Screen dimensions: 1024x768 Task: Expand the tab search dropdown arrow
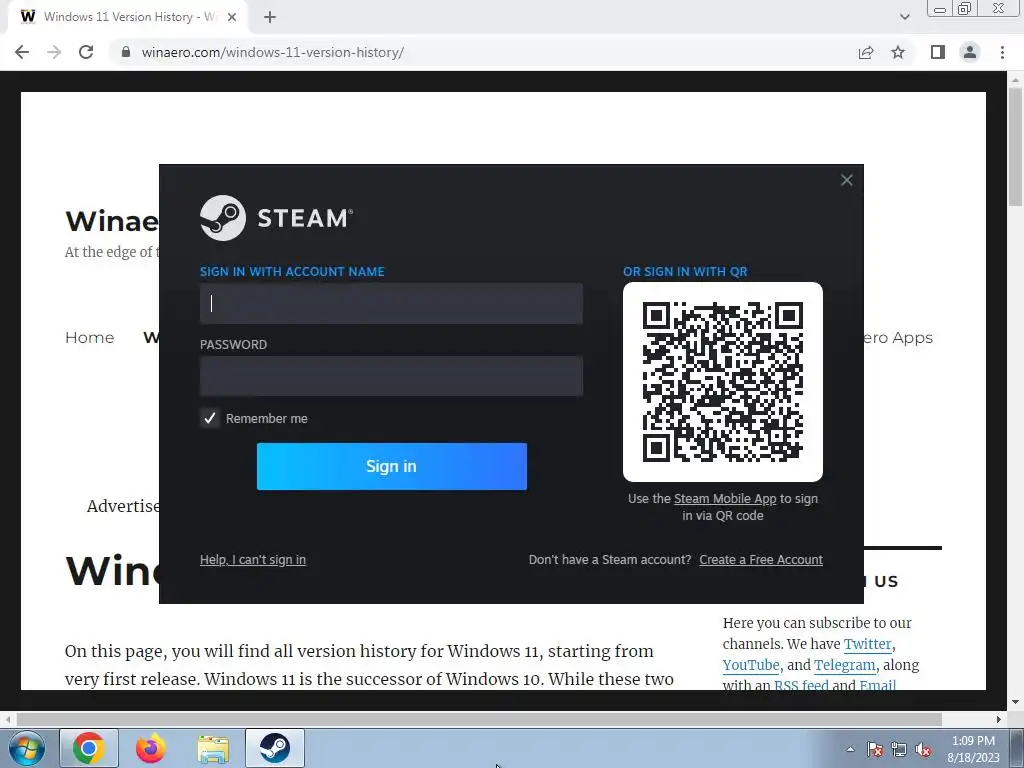[904, 17]
